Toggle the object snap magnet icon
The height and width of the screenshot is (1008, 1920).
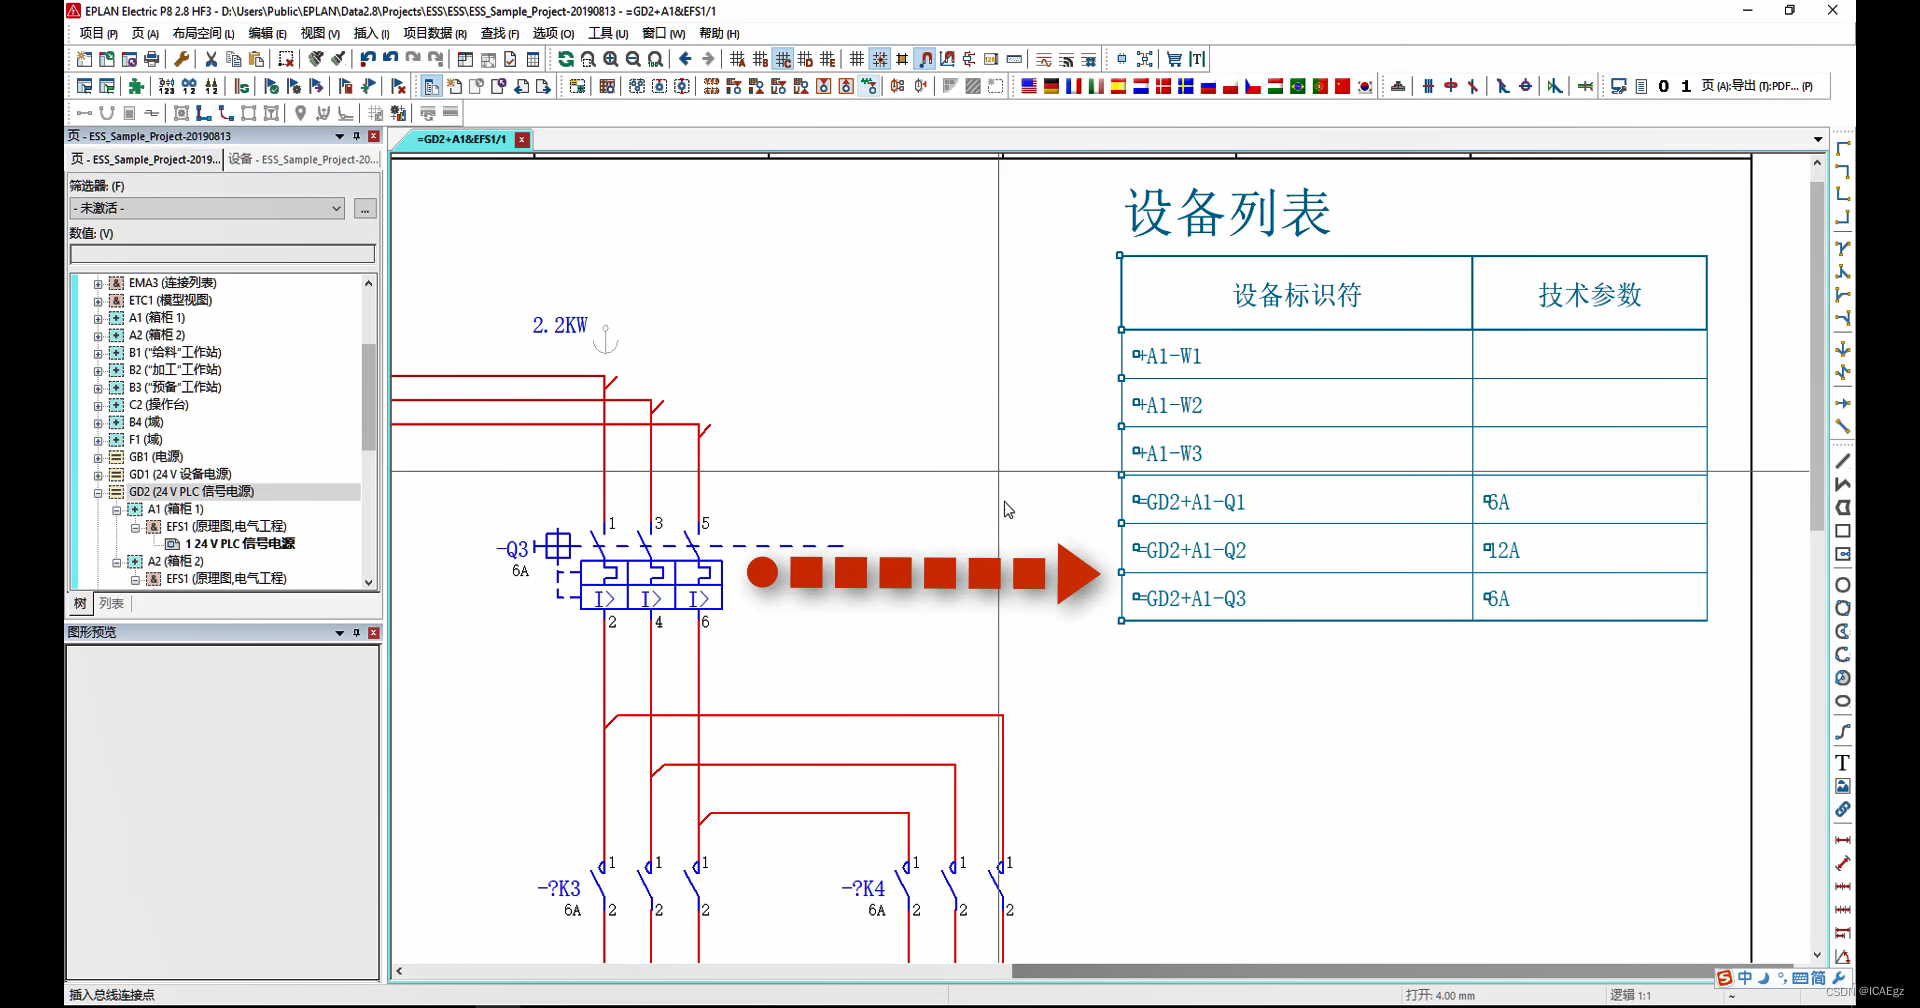coord(925,60)
